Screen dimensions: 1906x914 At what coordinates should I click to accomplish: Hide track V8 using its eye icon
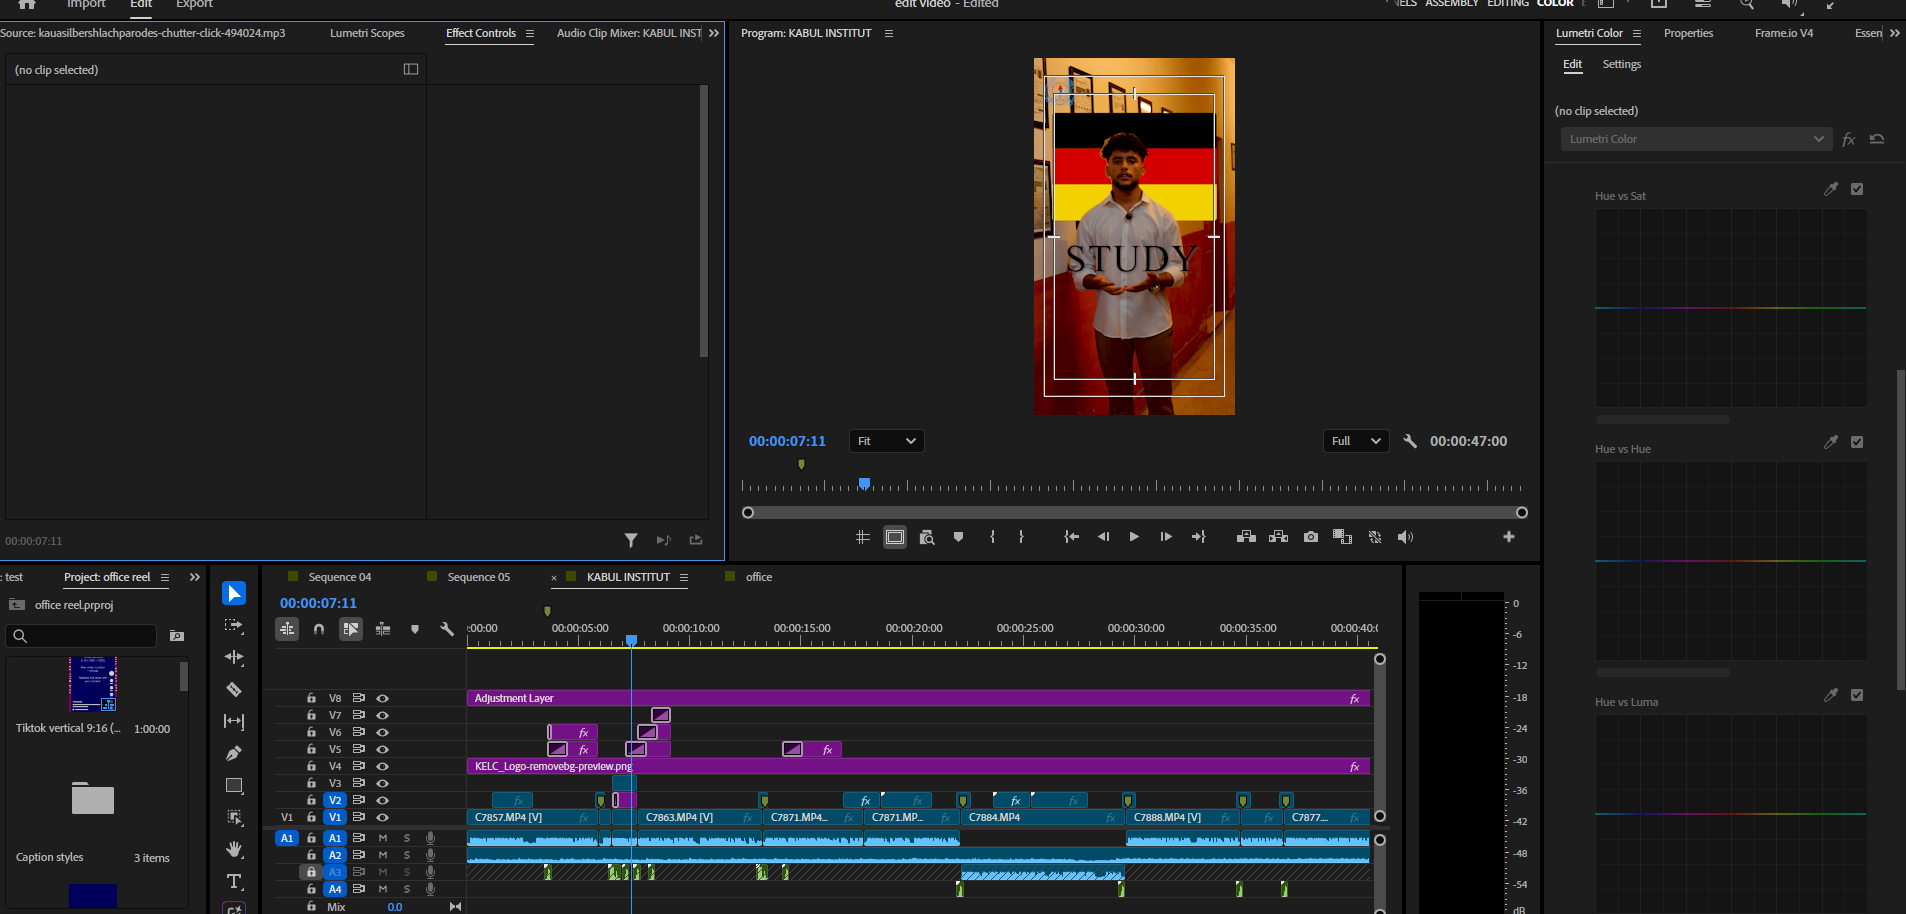pos(382,698)
